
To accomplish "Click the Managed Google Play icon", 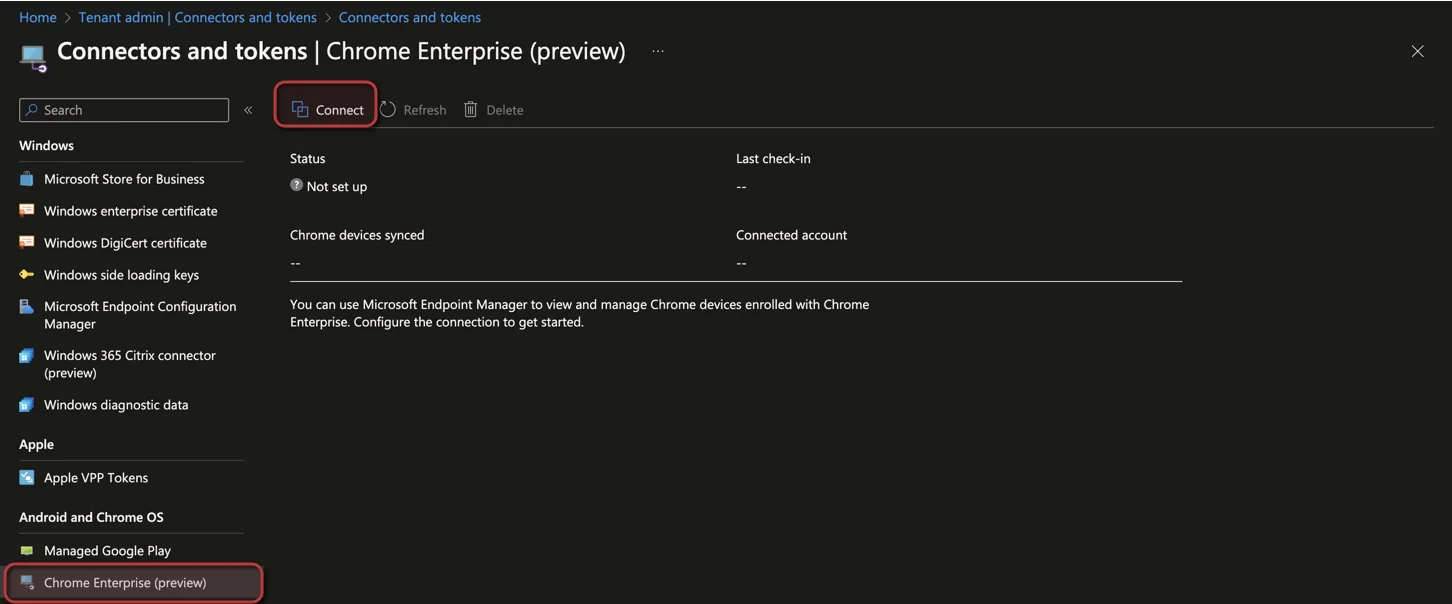I will coord(27,551).
